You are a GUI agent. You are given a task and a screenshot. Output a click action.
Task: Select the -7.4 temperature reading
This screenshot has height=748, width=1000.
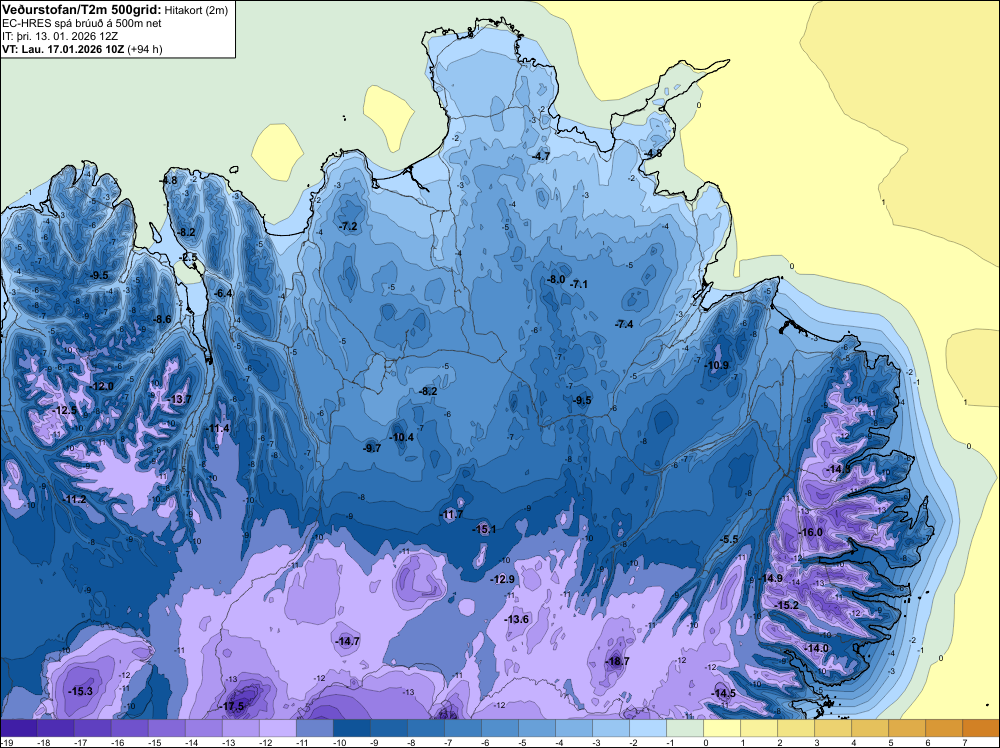(x=624, y=324)
